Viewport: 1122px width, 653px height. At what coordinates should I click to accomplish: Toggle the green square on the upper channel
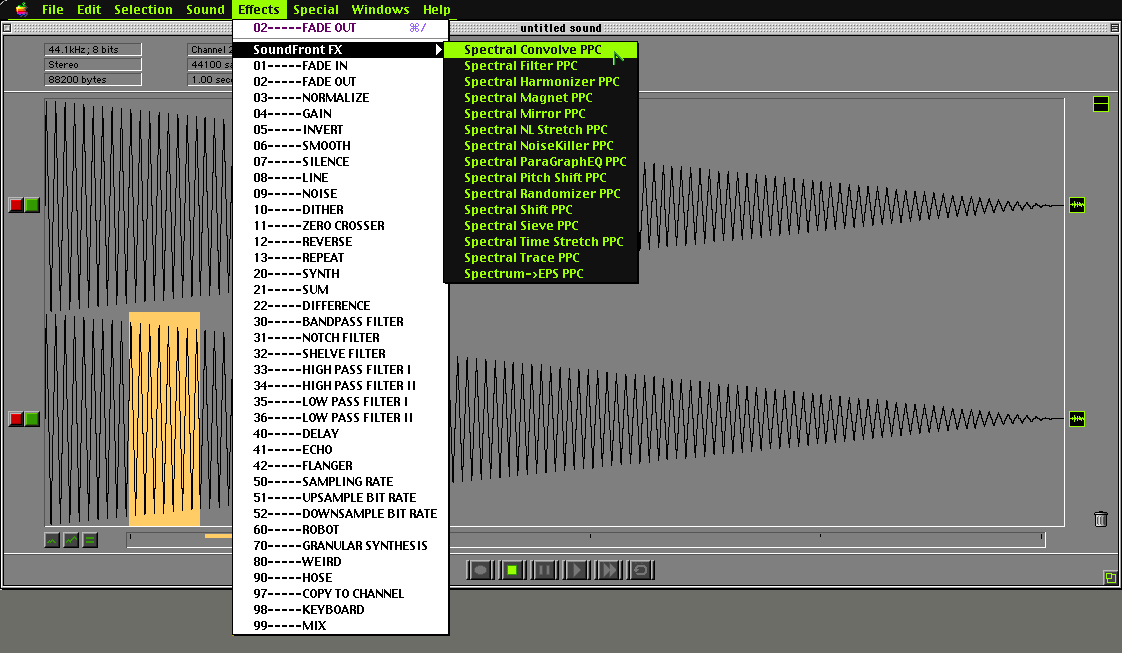click(31, 205)
